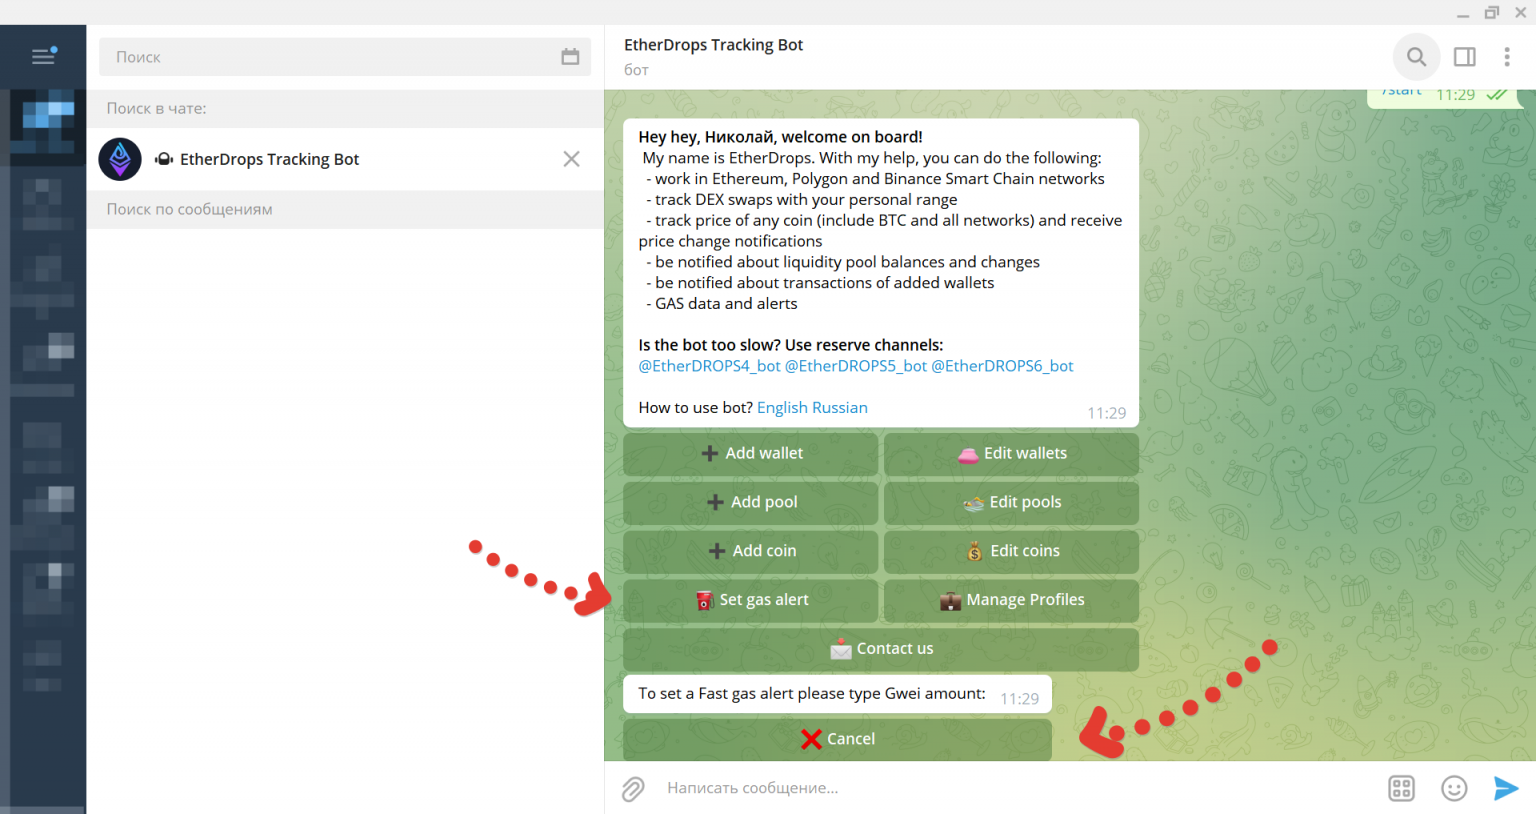Click the welcome message heading text
Screen dimensions: 1536x814
(780, 137)
